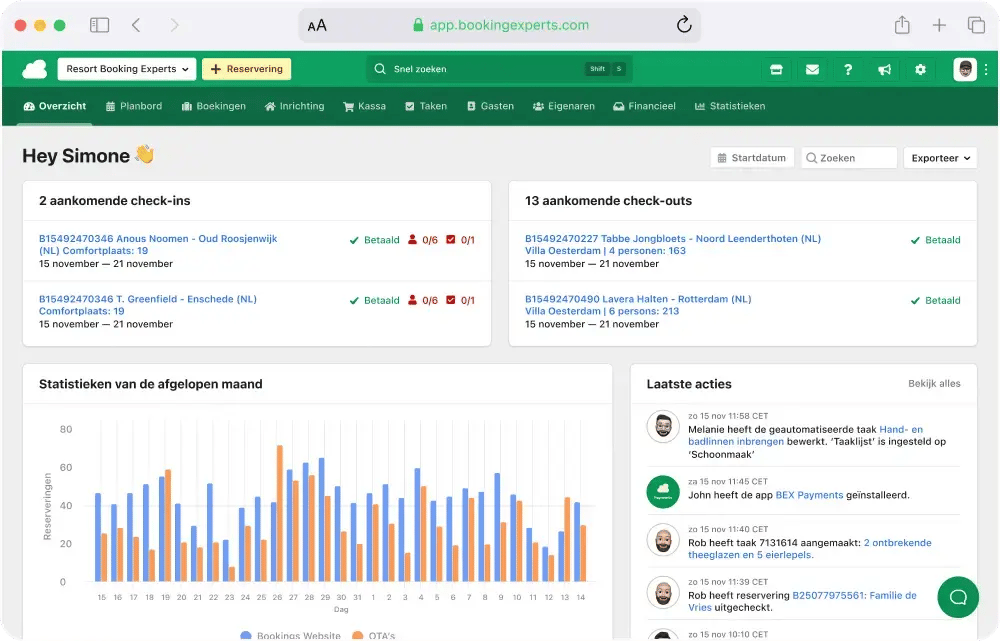This screenshot has width=1000, height=641.
Task: Click Melanie's avatar in Laatste acties
Action: [663, 426]
